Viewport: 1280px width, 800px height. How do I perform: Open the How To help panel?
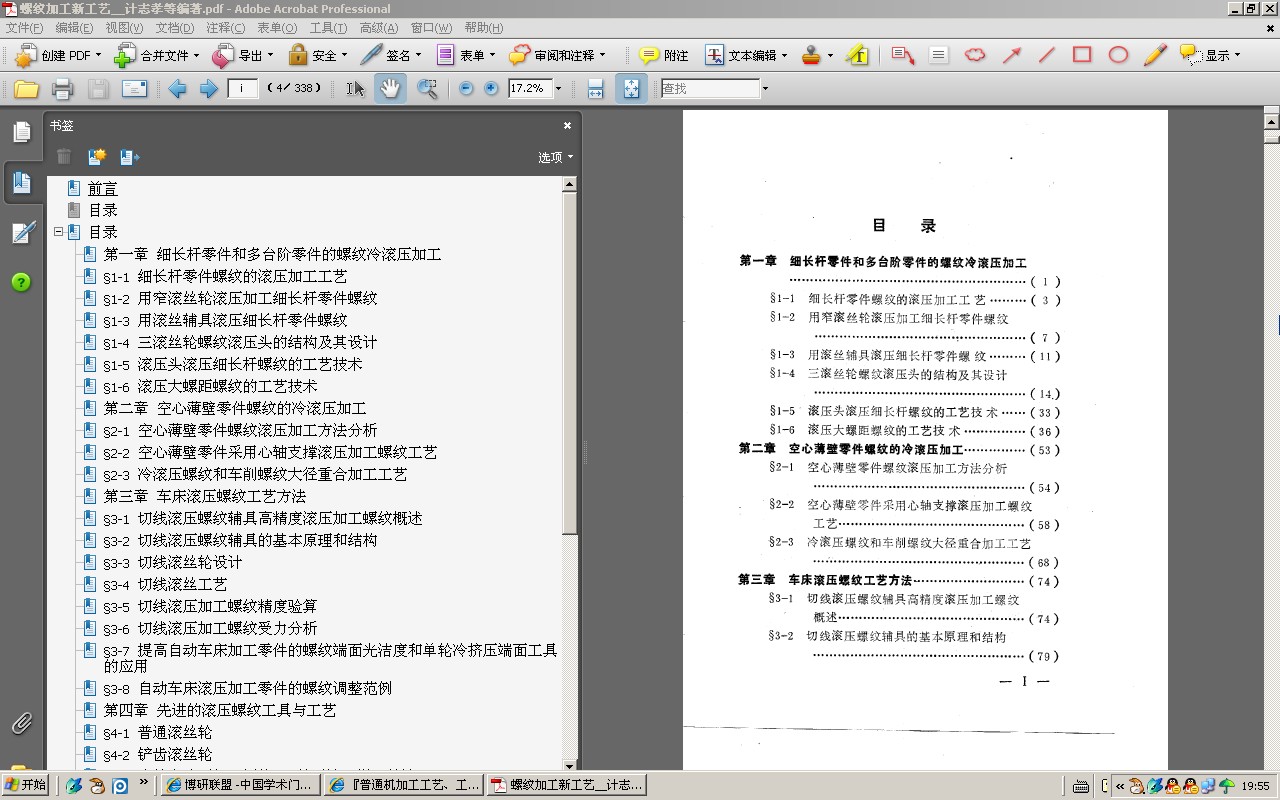tap(21, 282)
